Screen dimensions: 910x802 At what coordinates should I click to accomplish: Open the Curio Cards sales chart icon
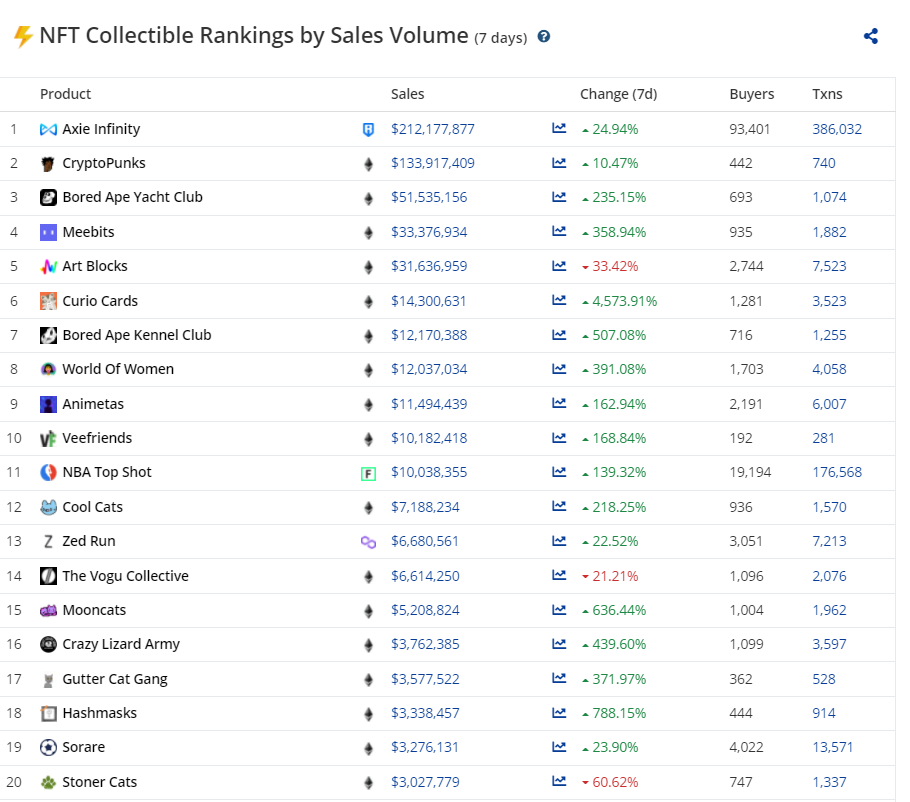pyautogui.click(x=559, y=301)
